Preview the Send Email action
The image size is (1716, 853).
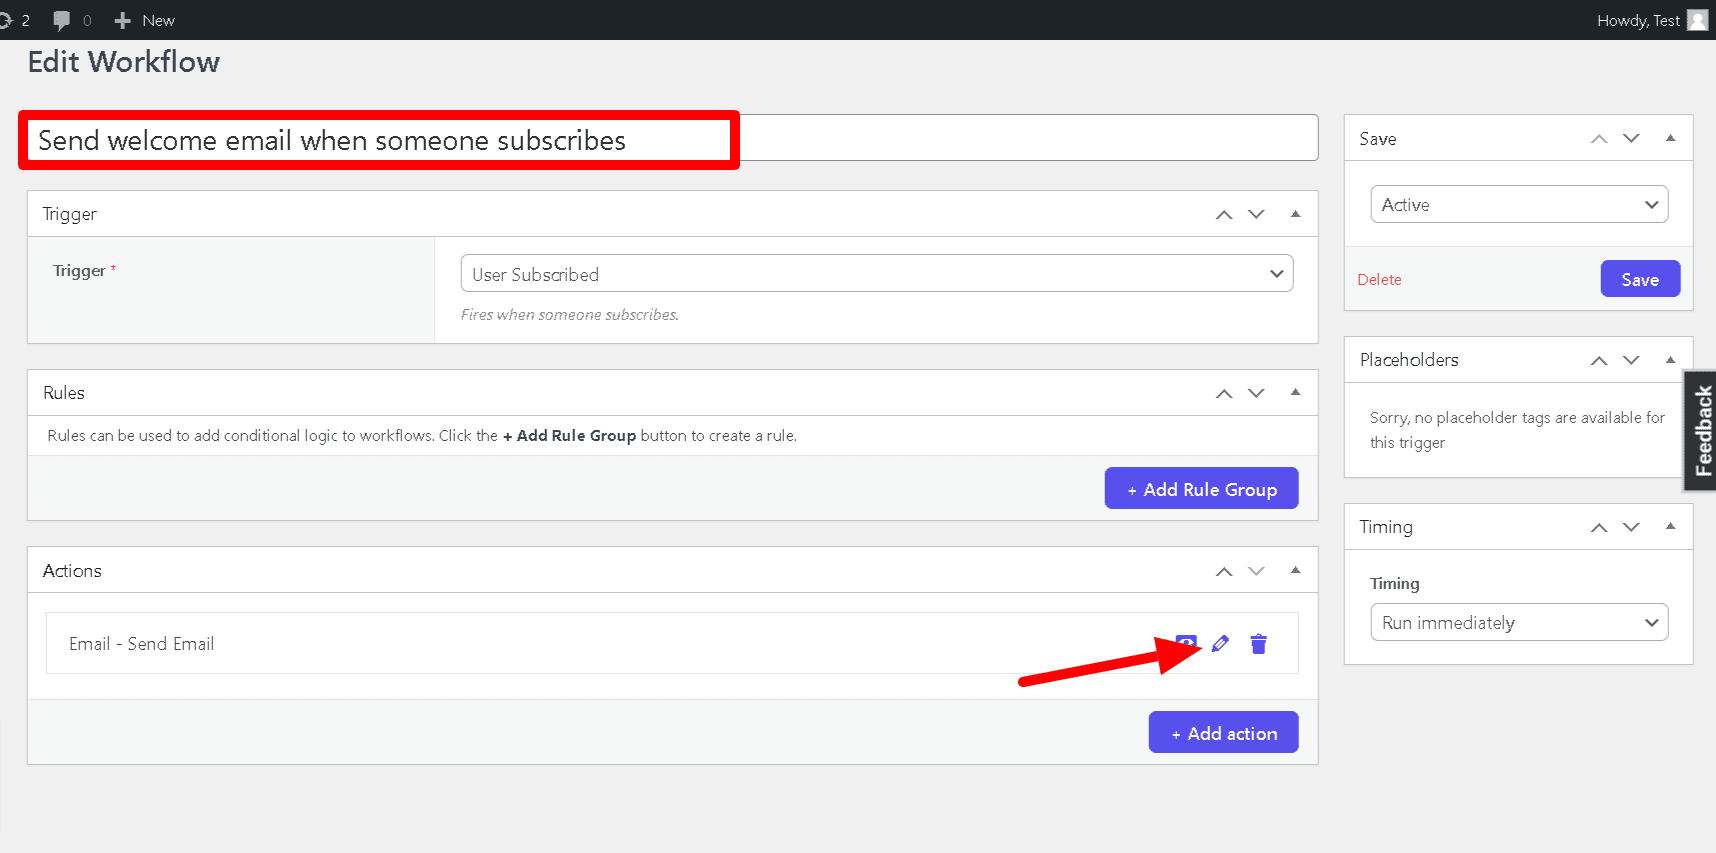pos(1186,642)
